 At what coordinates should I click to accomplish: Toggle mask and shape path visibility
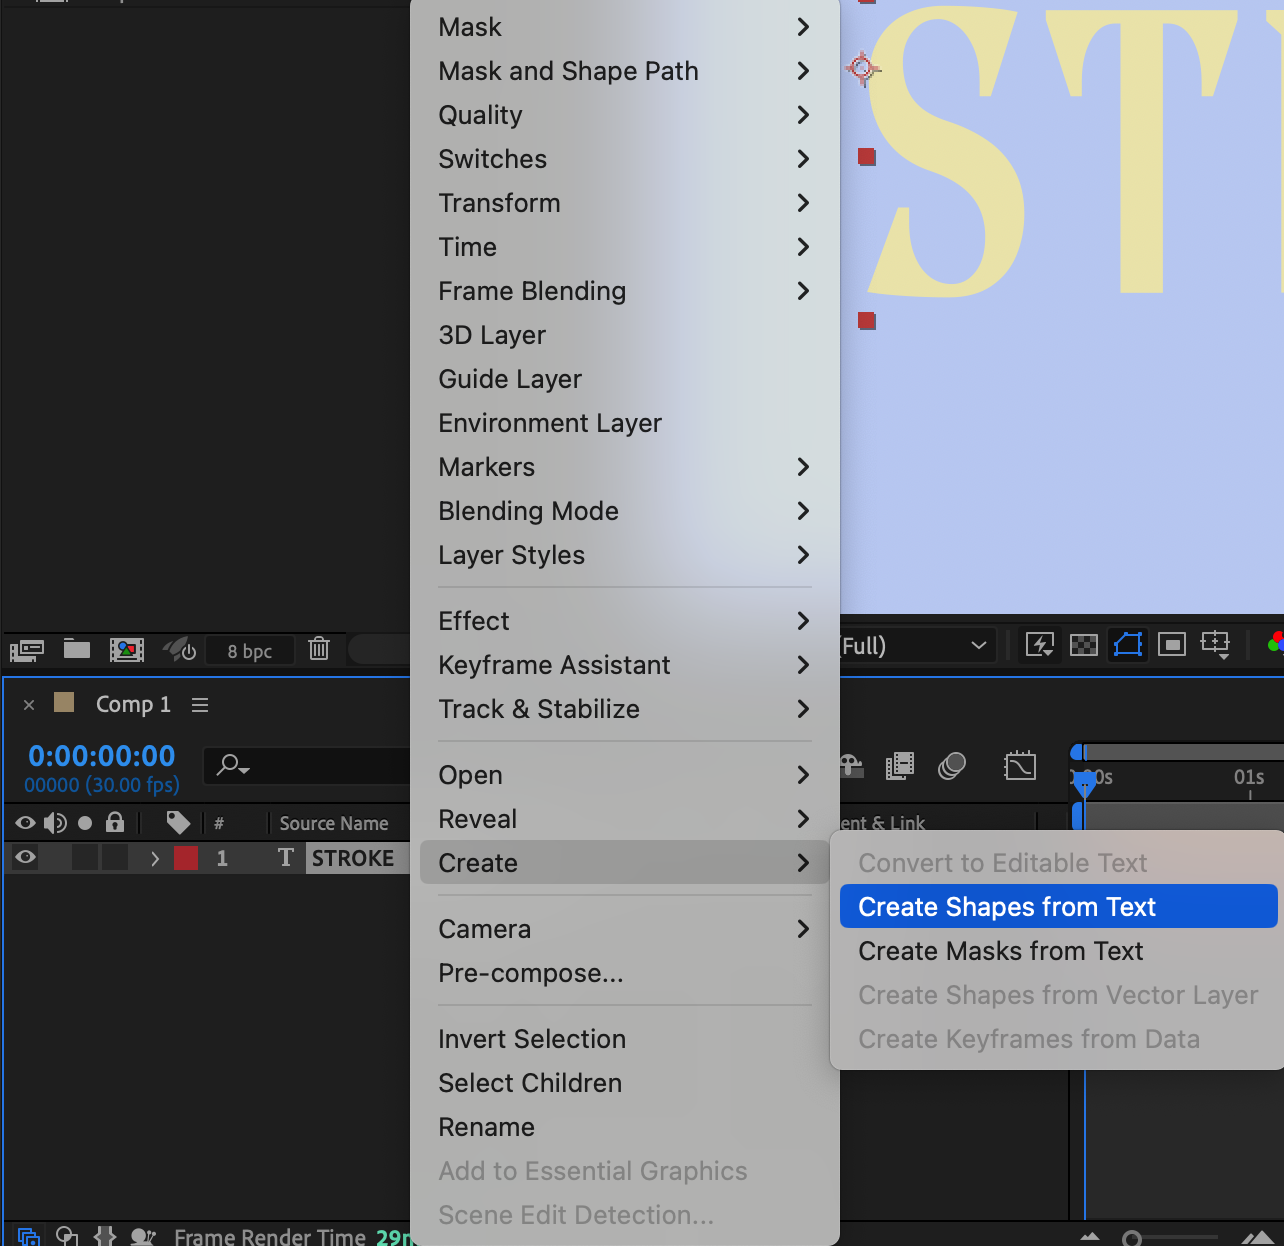point(1127,645)
